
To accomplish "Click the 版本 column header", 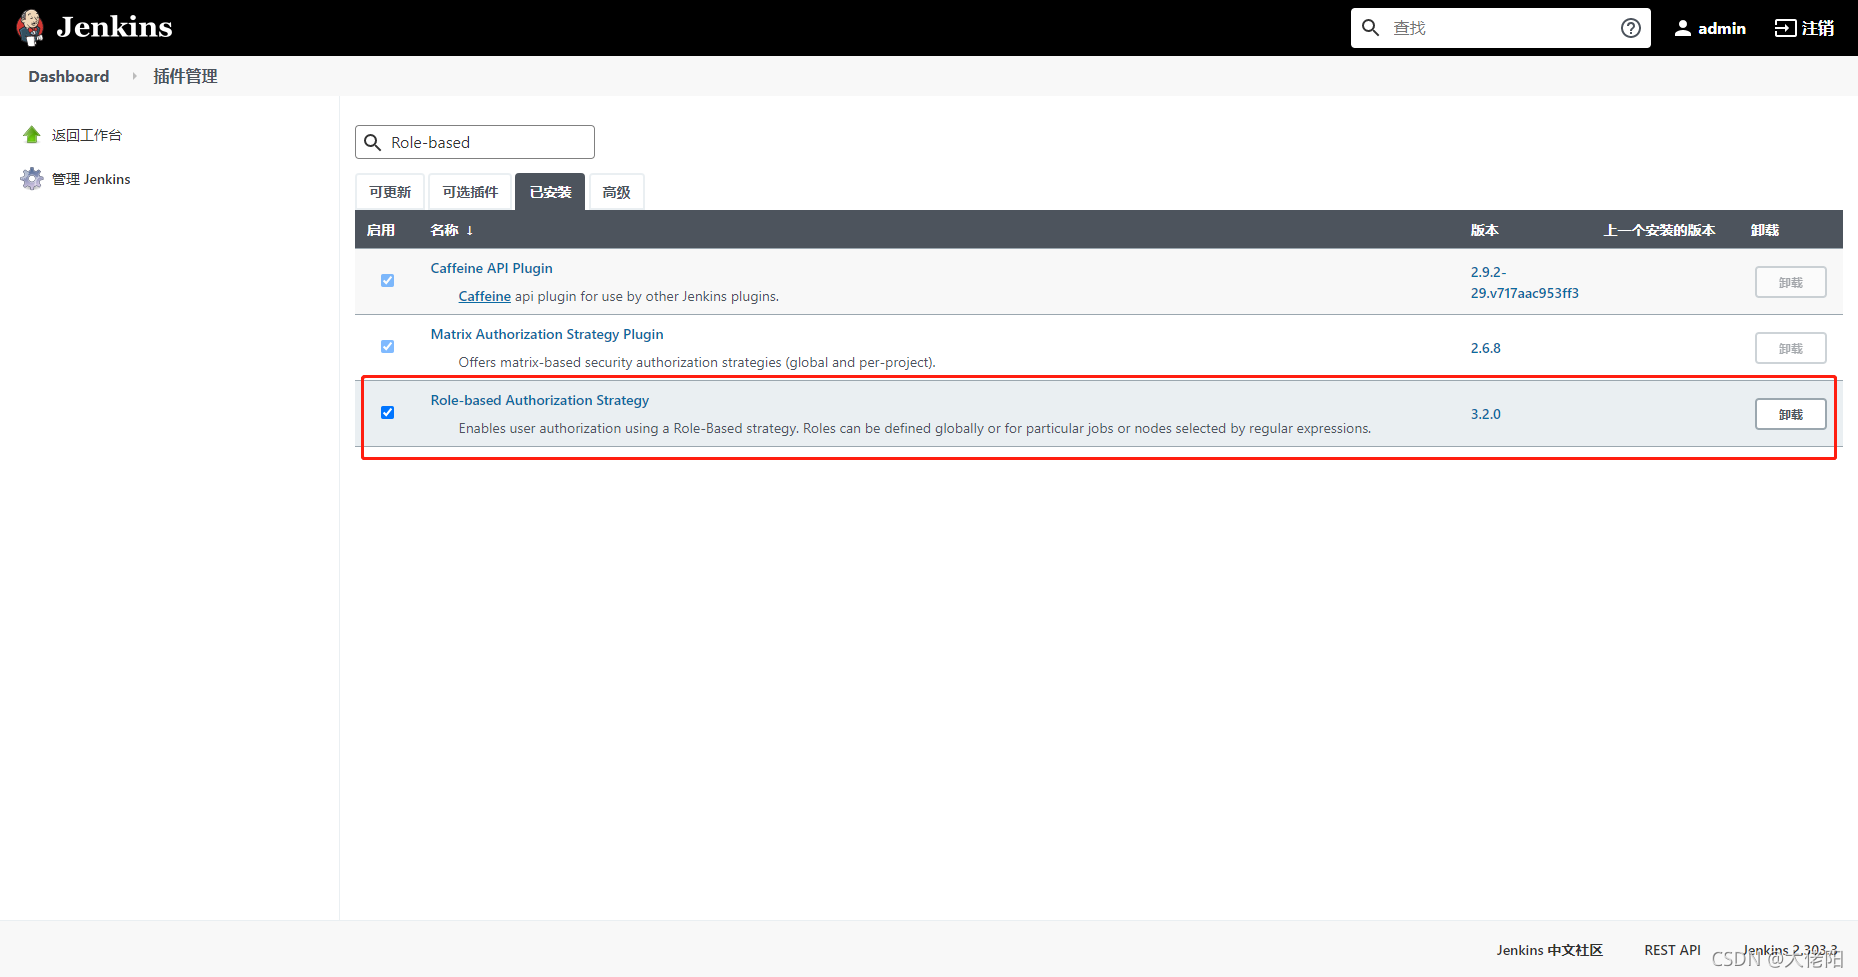I will (x=1485, y=230).
